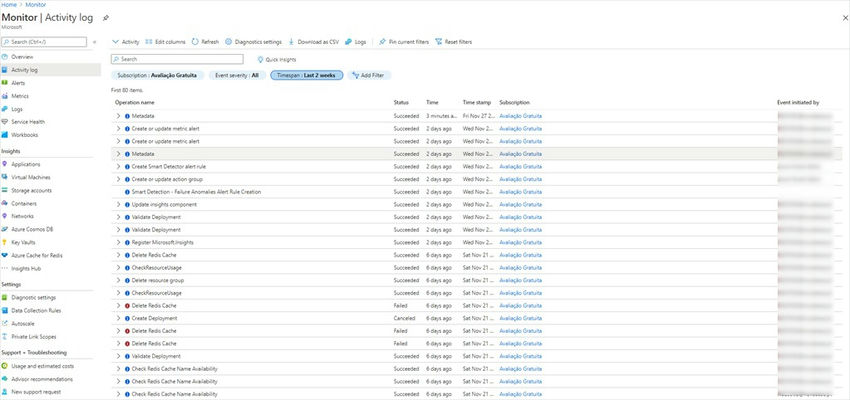Image resolution: width=850 pixels, height=400 pixels.
Task: Go to Alerts in the sidebar
Action: click(19, 83)
